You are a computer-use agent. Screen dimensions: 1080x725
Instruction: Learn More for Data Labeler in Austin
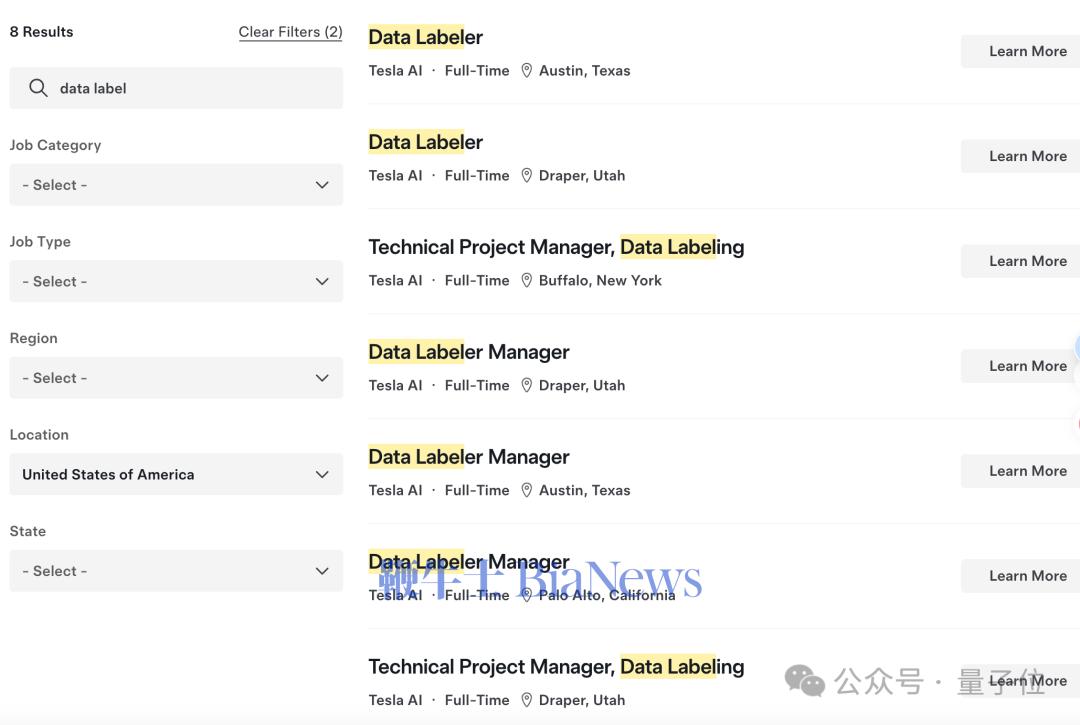click(1021, 52)
